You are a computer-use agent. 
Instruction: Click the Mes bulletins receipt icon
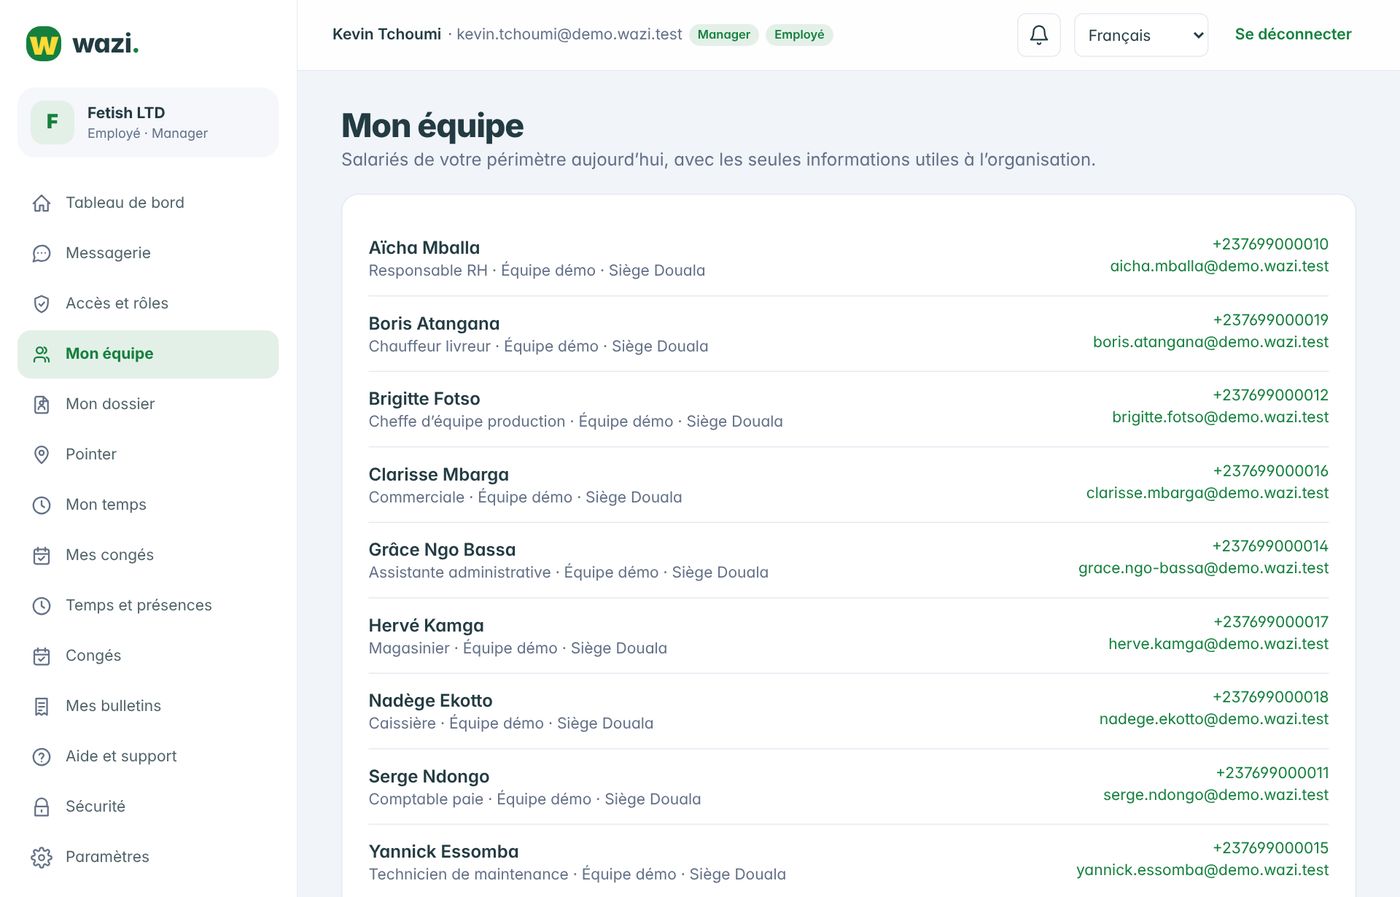coord(41,707)
